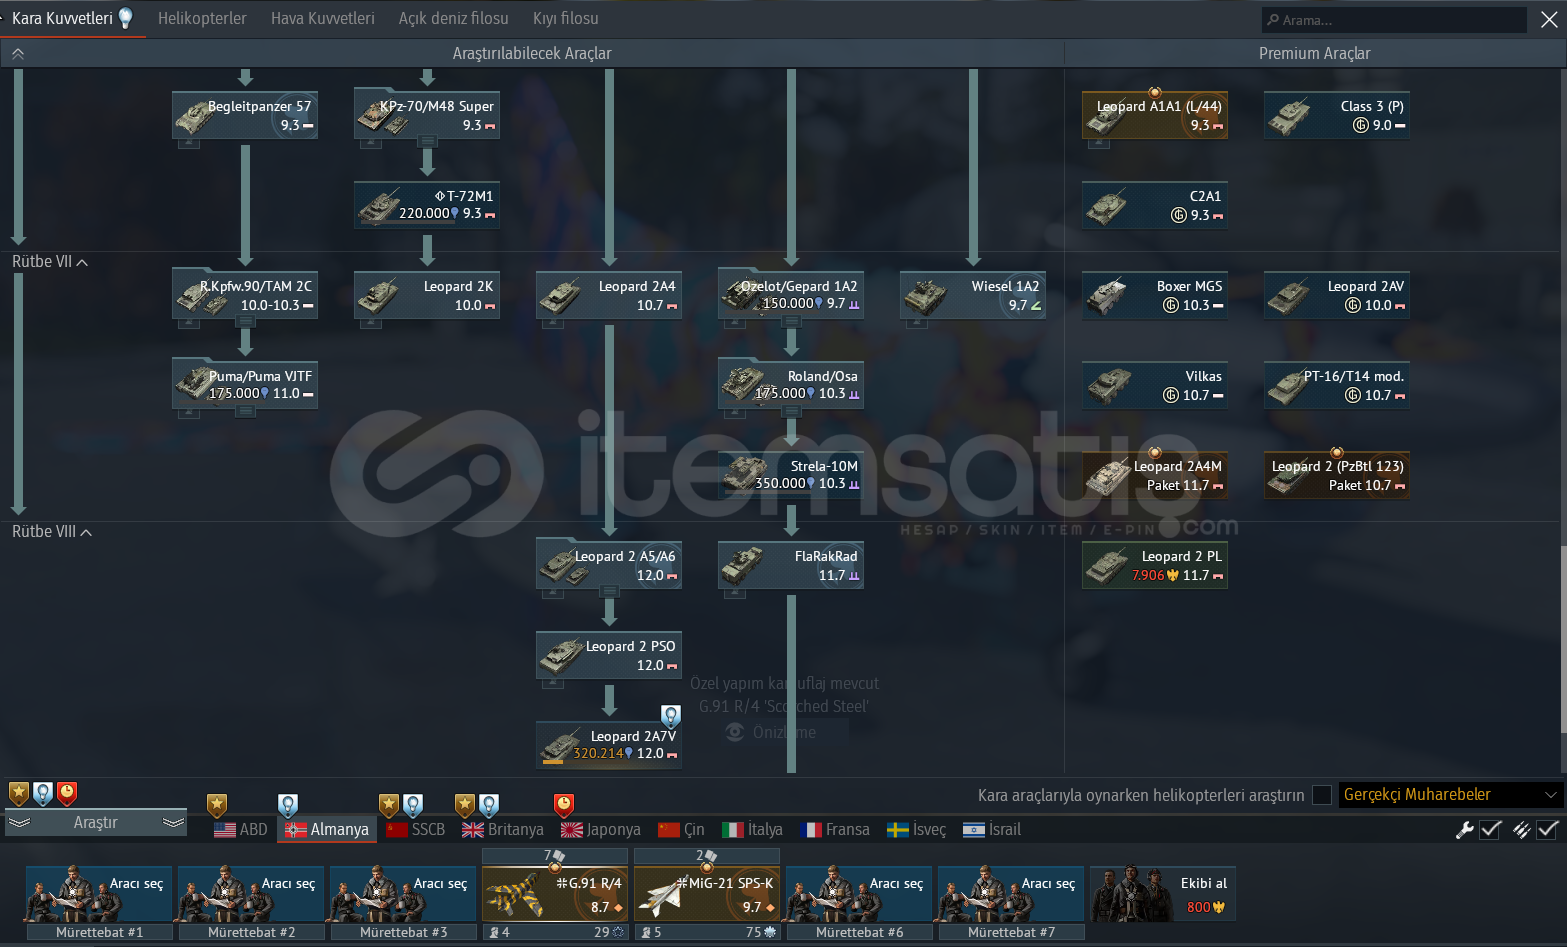Switch to the Hava Kuvvetleri tab

click(x=323, y=18)
